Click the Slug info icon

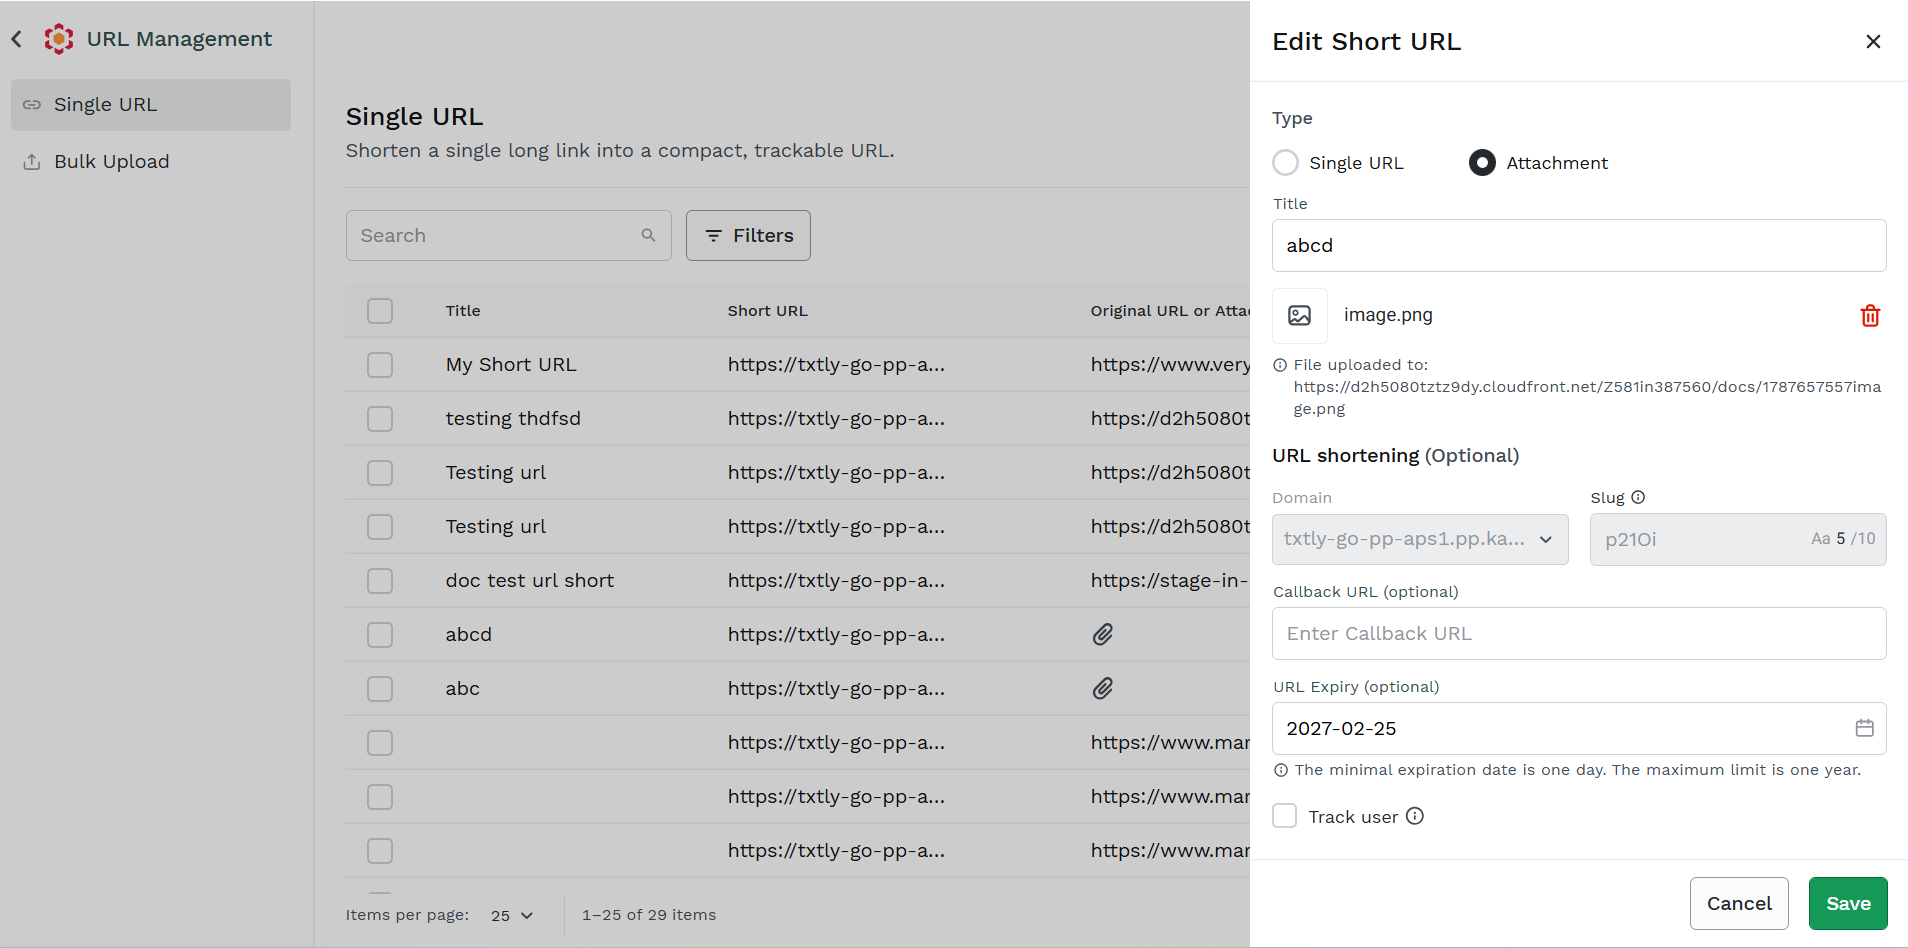point(1638,497)
